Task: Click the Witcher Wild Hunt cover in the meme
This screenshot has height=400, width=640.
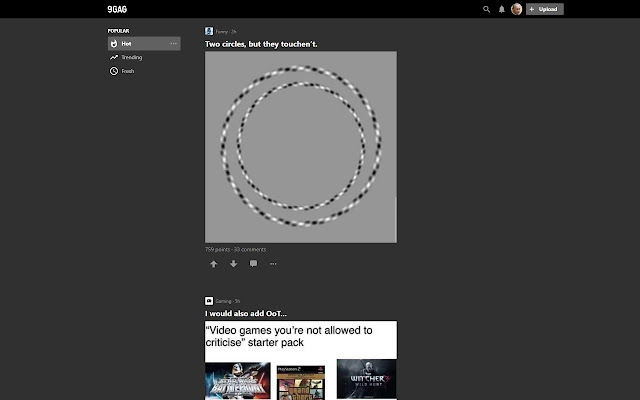Action: coord(367,379)
